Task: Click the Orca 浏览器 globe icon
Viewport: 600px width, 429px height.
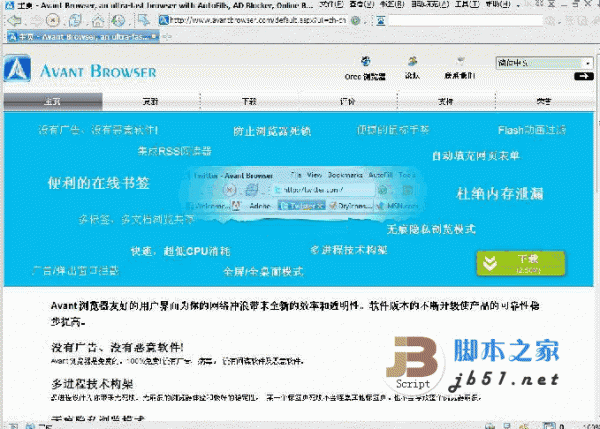Action: [x=366, y=61]
